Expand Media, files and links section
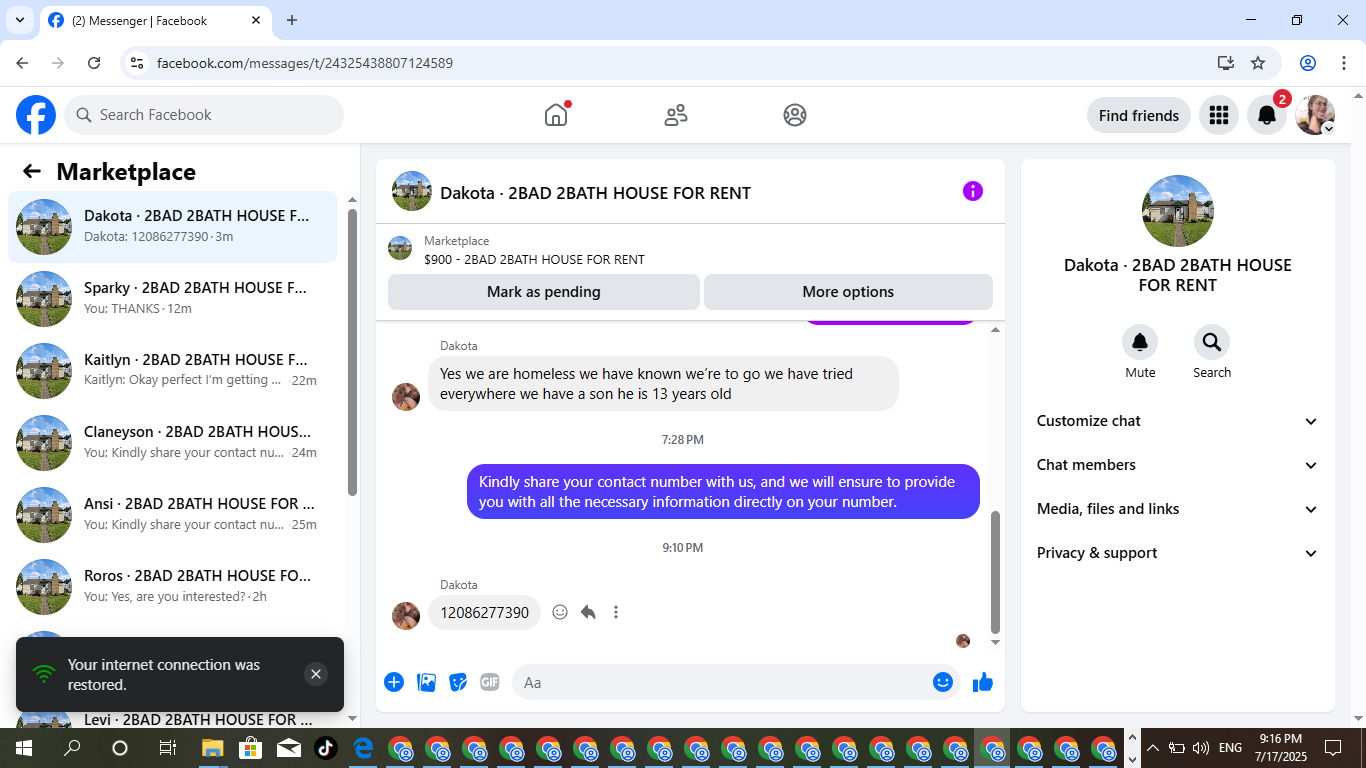 pos(1177,509)
